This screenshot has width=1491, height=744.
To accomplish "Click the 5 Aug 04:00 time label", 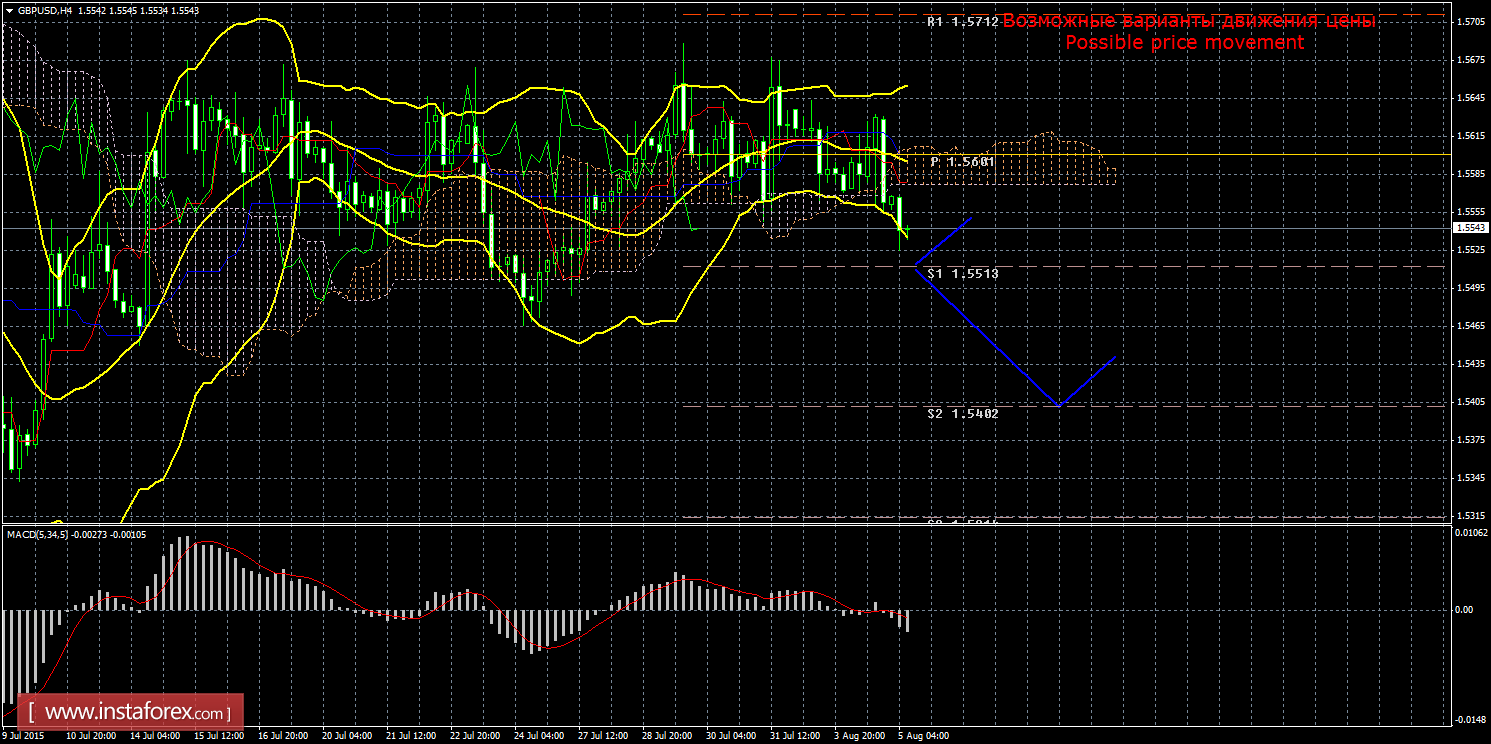I will [923, 736].
